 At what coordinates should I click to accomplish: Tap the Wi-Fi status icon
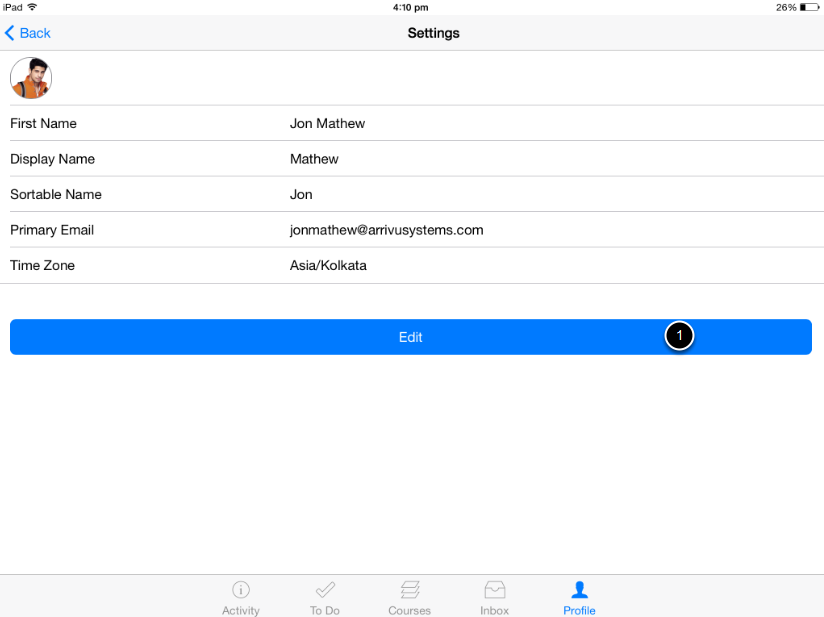(x=32, y=7)
